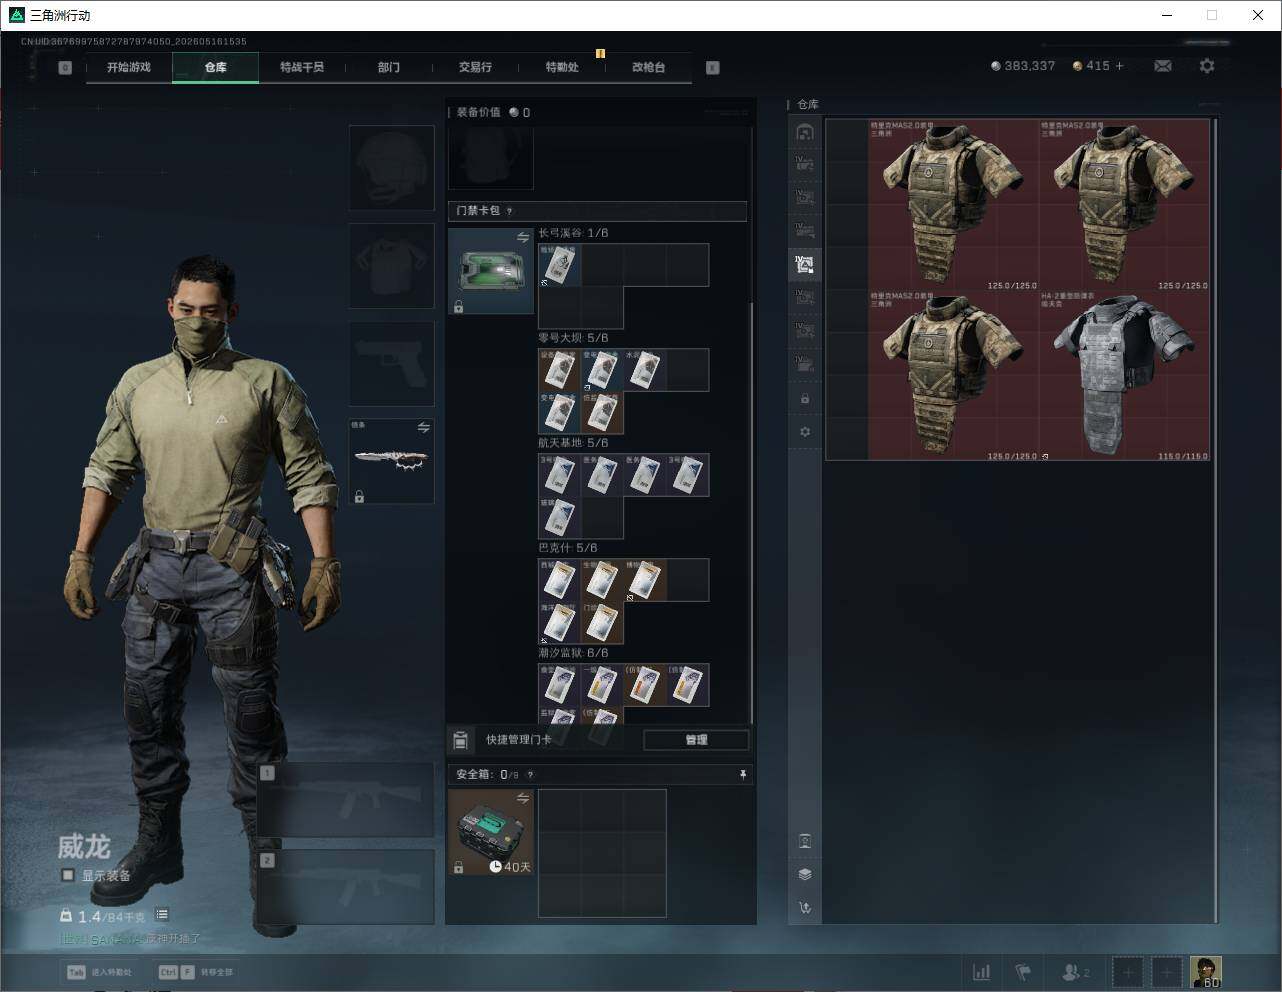The image size is (1282, 992).
Task: Switch to the 改枪台 tab
Action: tap(648, 67)
